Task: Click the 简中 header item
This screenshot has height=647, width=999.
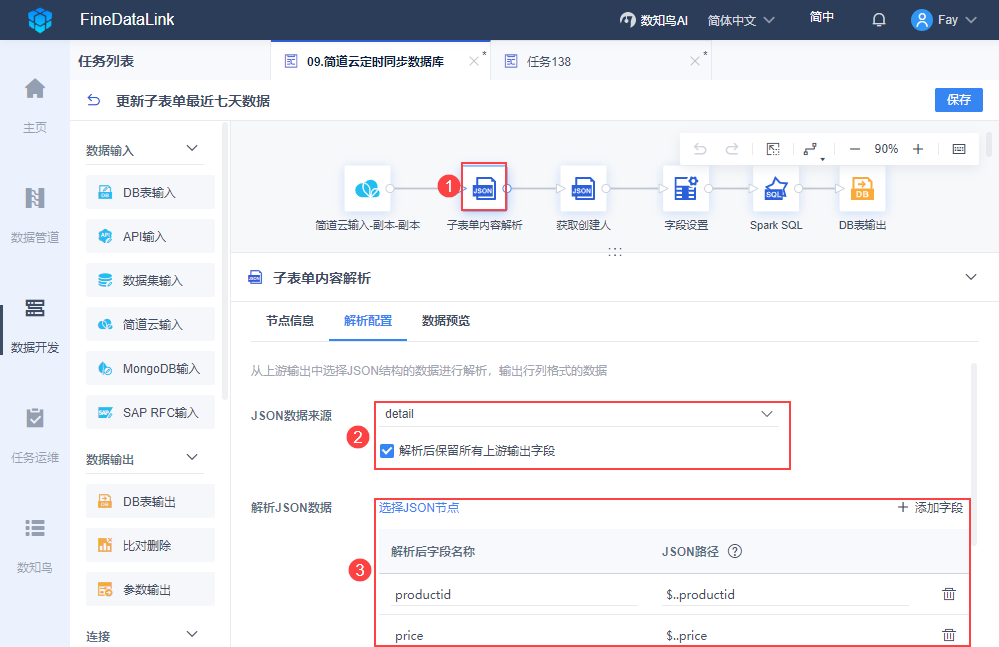Action: [x=822, y=17]
